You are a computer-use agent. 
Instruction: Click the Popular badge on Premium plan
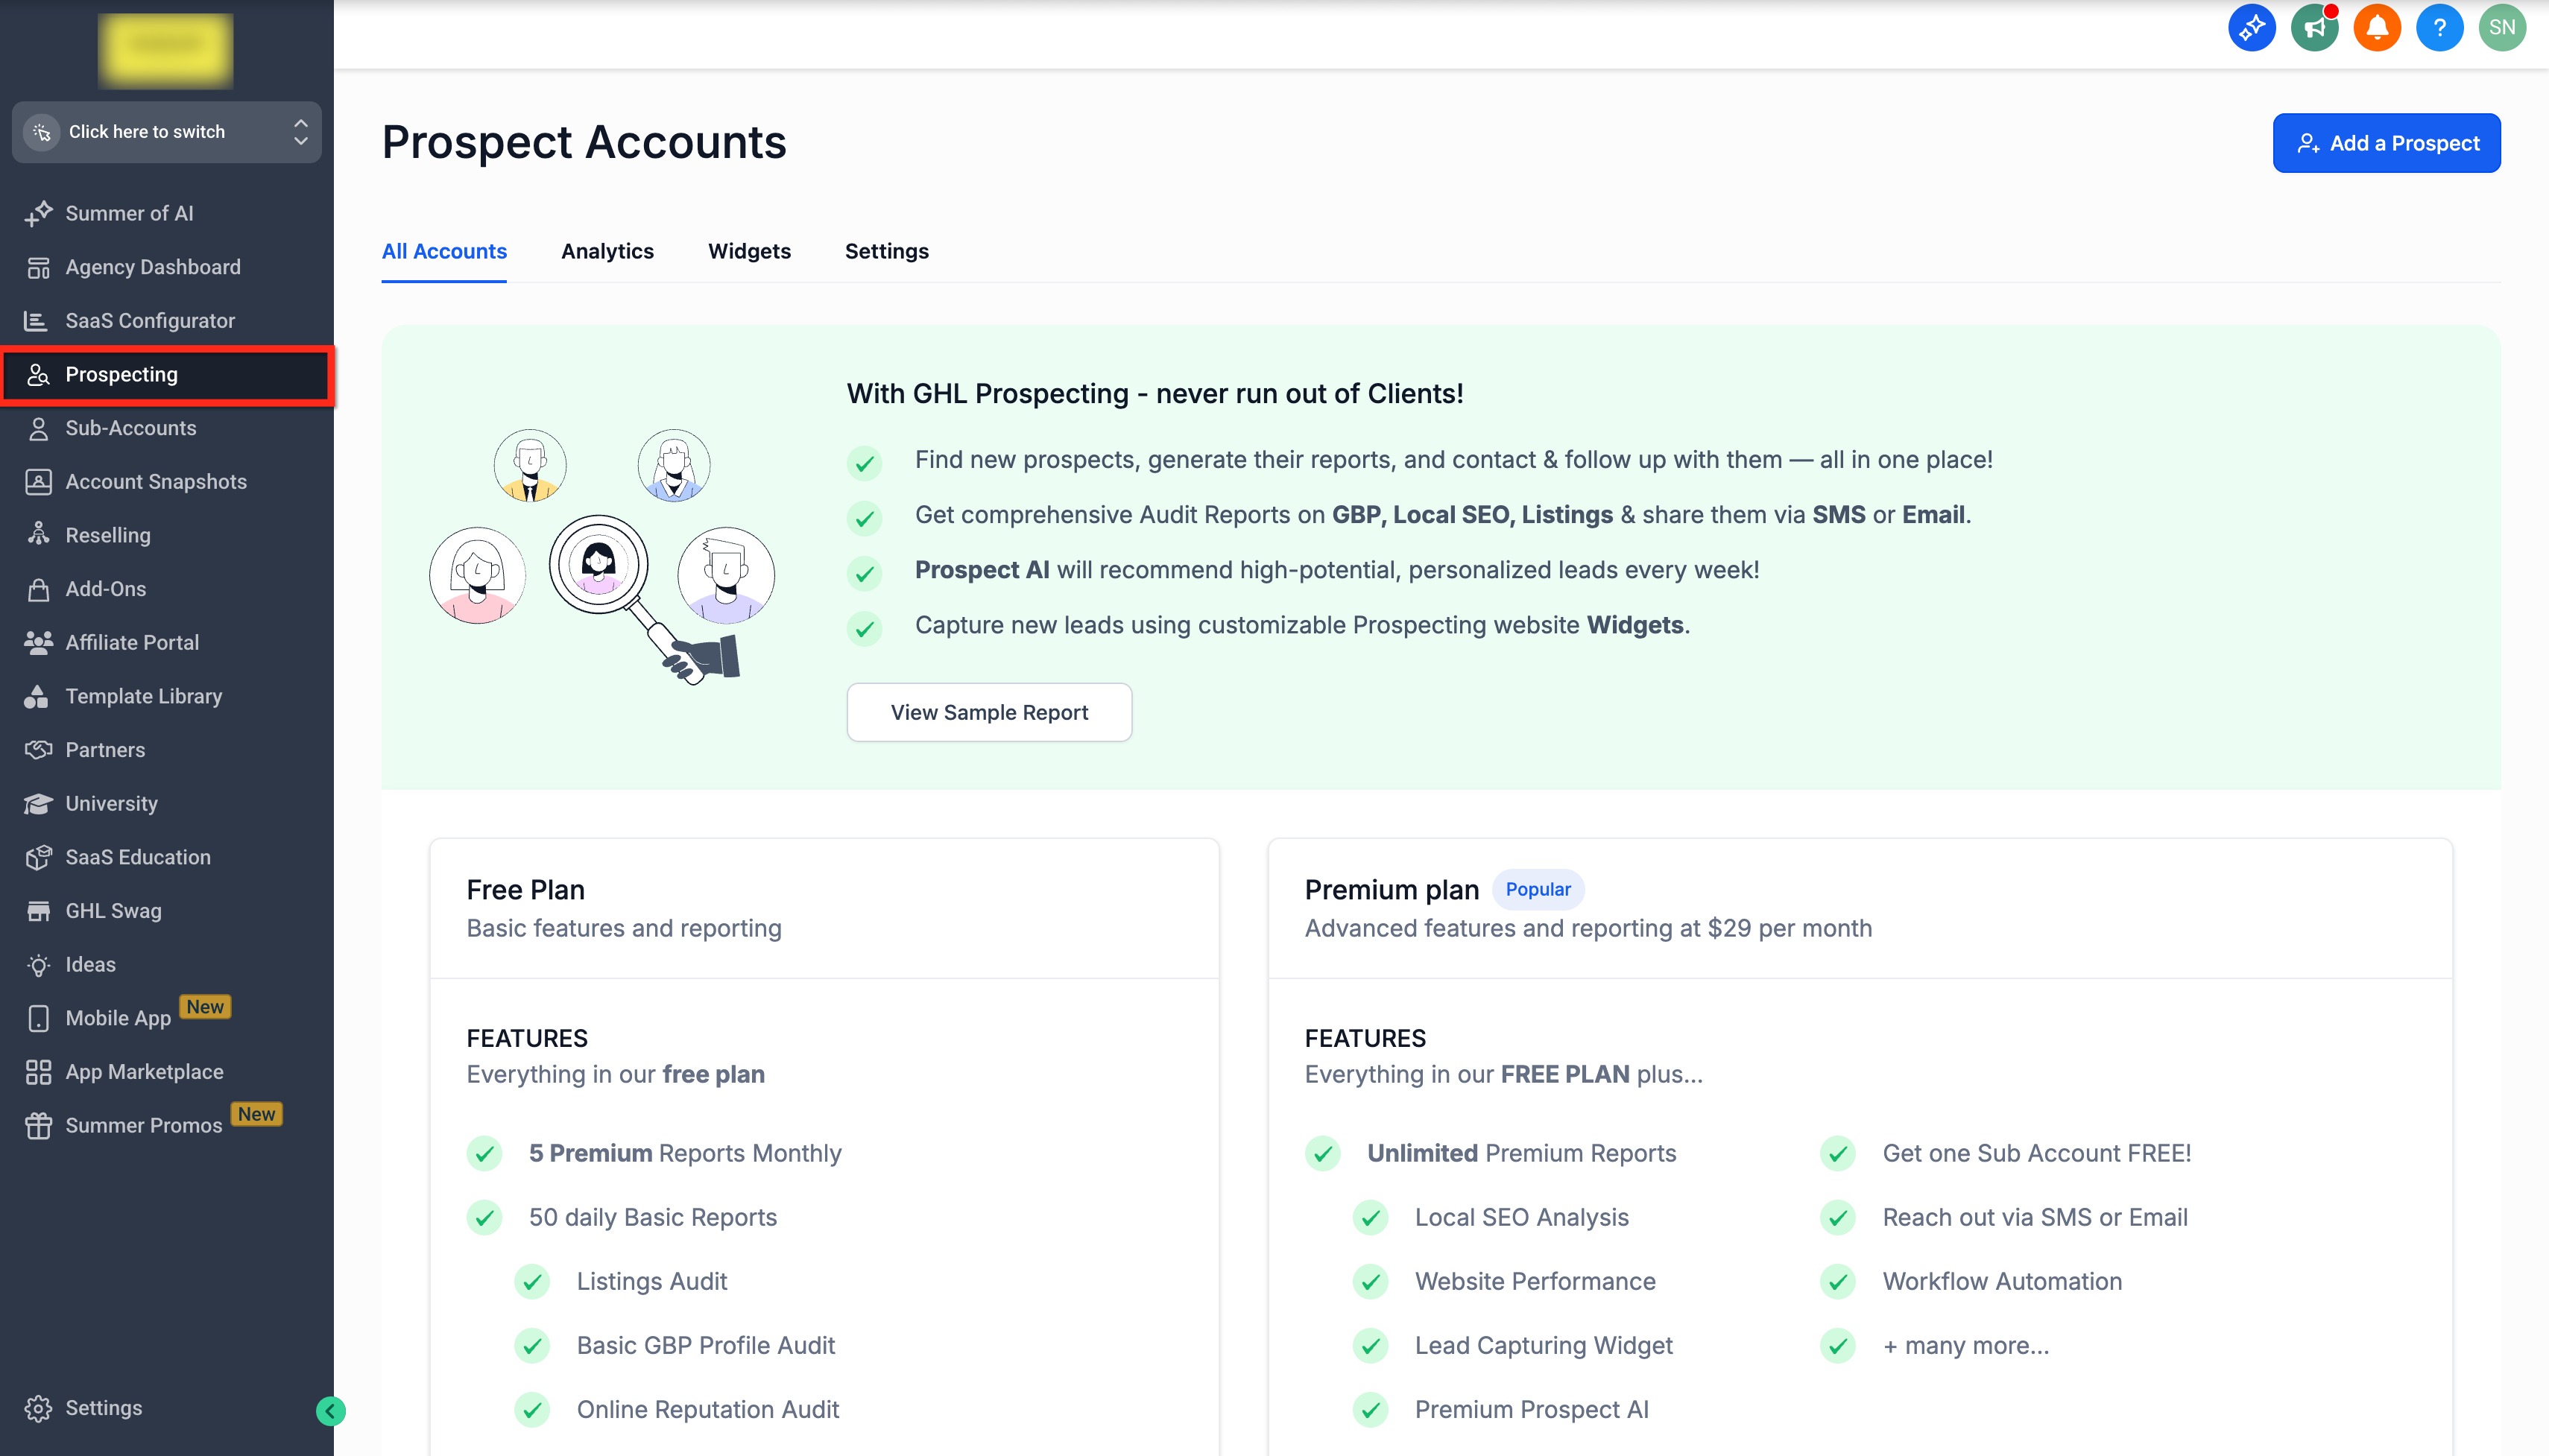tap(1538, 889)
